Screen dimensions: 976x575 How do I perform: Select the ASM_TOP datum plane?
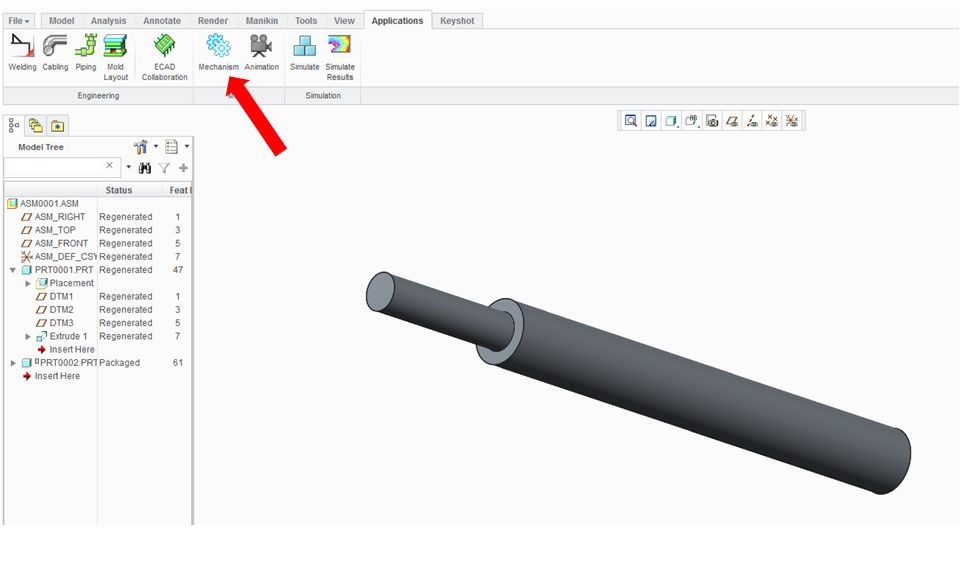click(x=55, y=230)
